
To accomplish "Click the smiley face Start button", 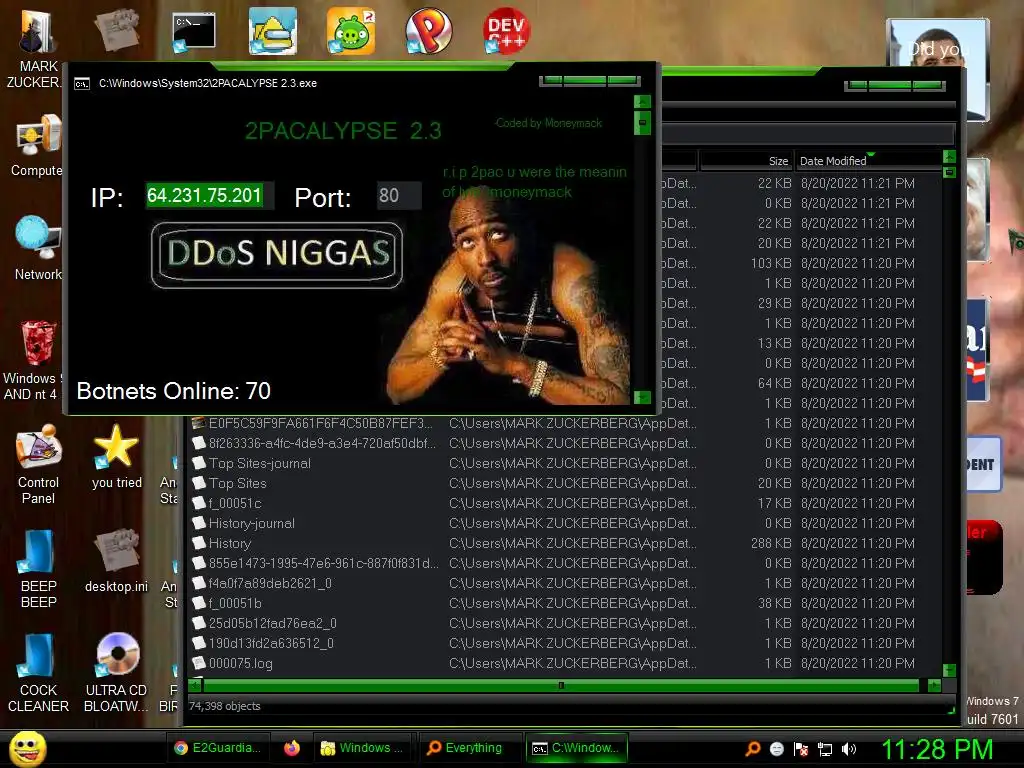I will [x=27, y=748].
